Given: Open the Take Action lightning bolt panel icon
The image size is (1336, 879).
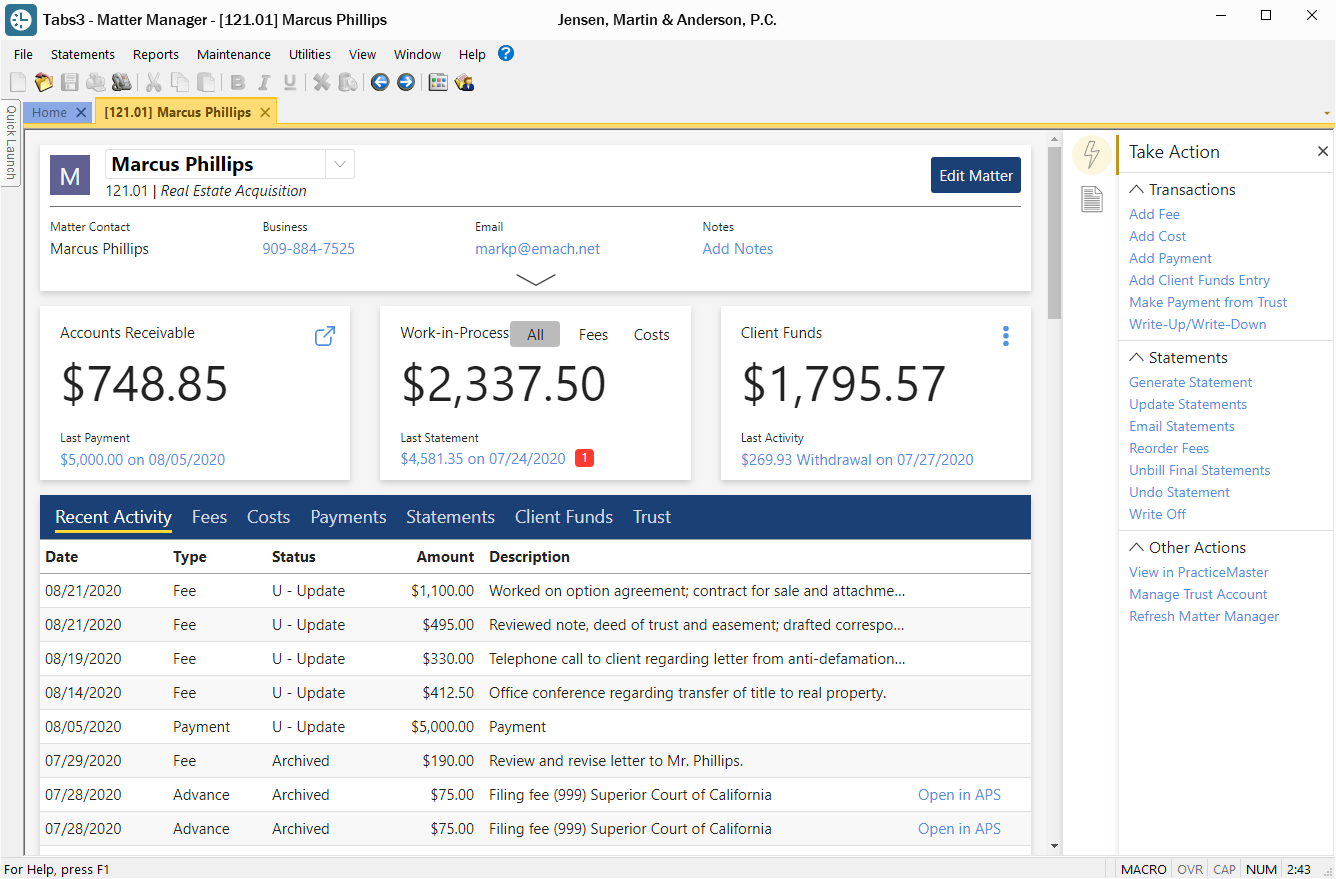Looking at the screenshot, I should [1092, 154].
